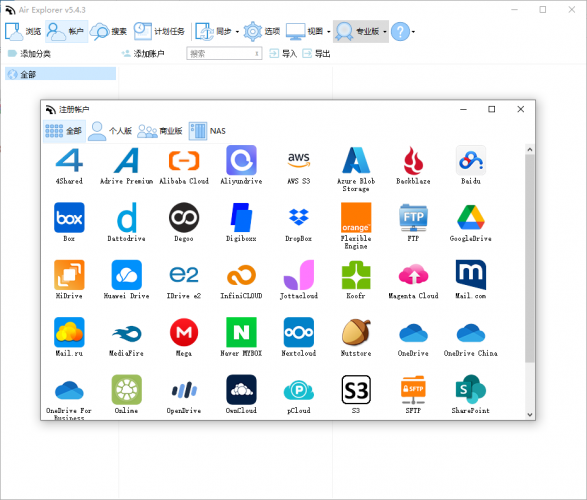Choose the Naver MYBOX icon
This screenshot has width=587, height=500.
coord(241,332)
